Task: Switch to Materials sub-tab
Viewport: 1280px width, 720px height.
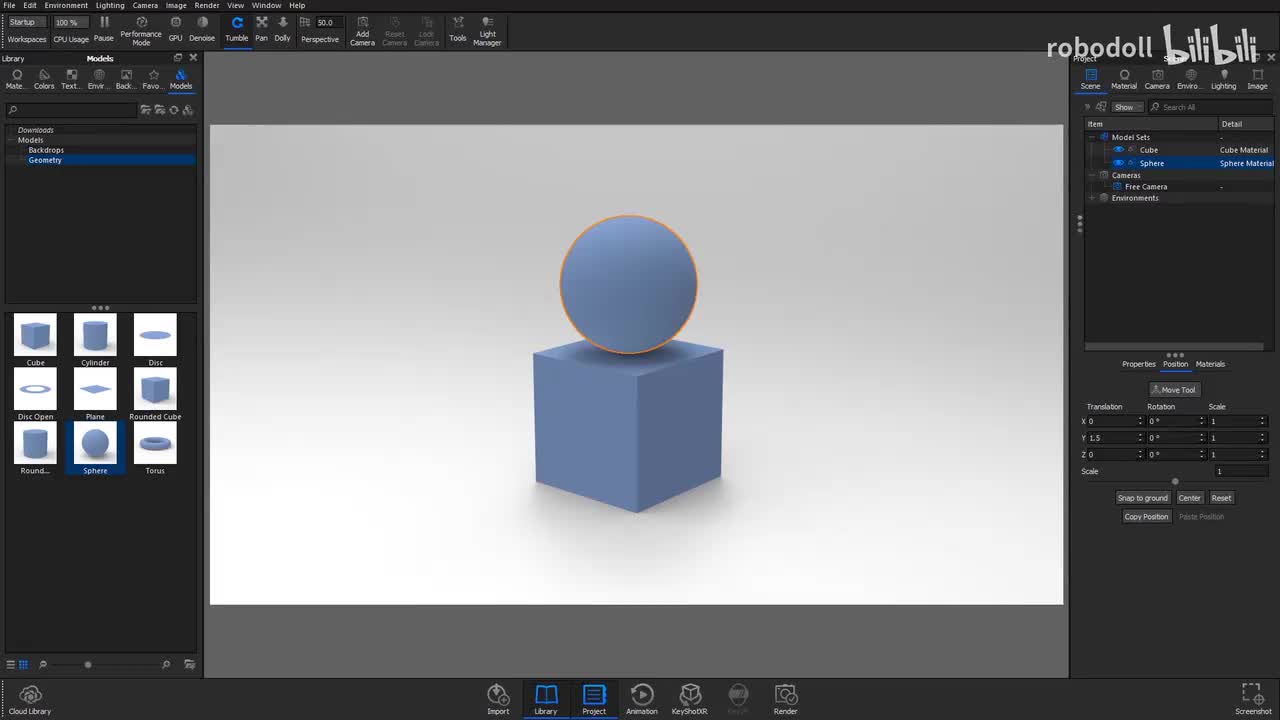Action: pyautogui.click(x=1210, y=364)
